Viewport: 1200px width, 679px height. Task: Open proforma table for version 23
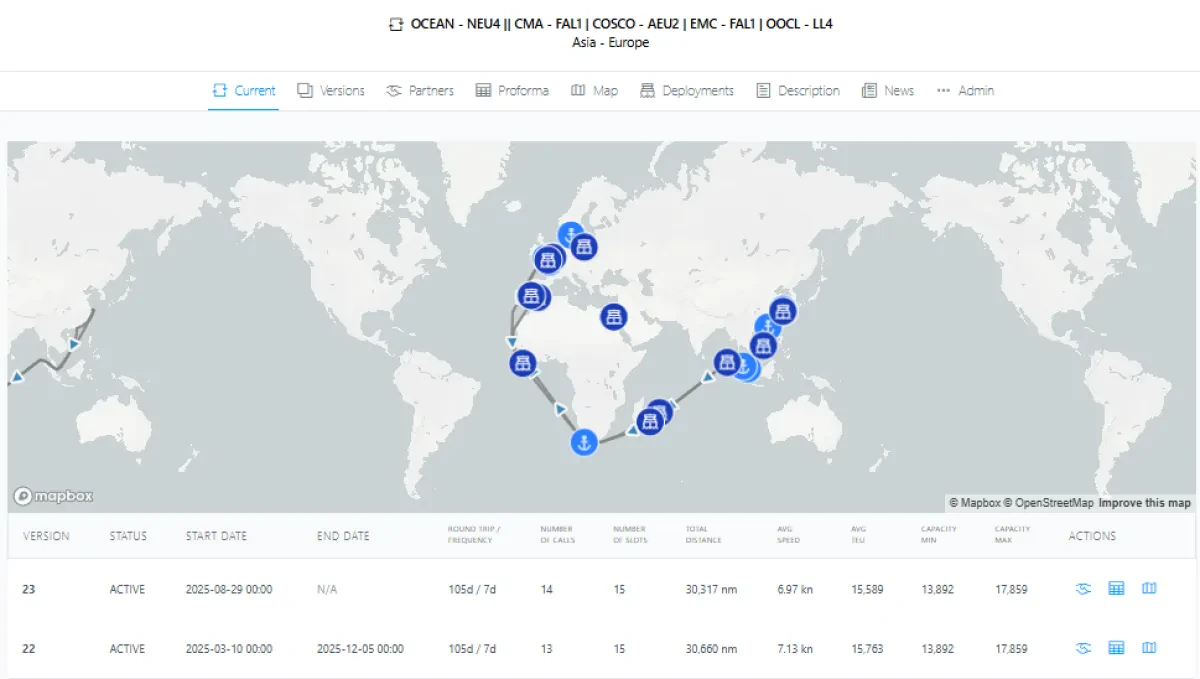point(1116,589)
